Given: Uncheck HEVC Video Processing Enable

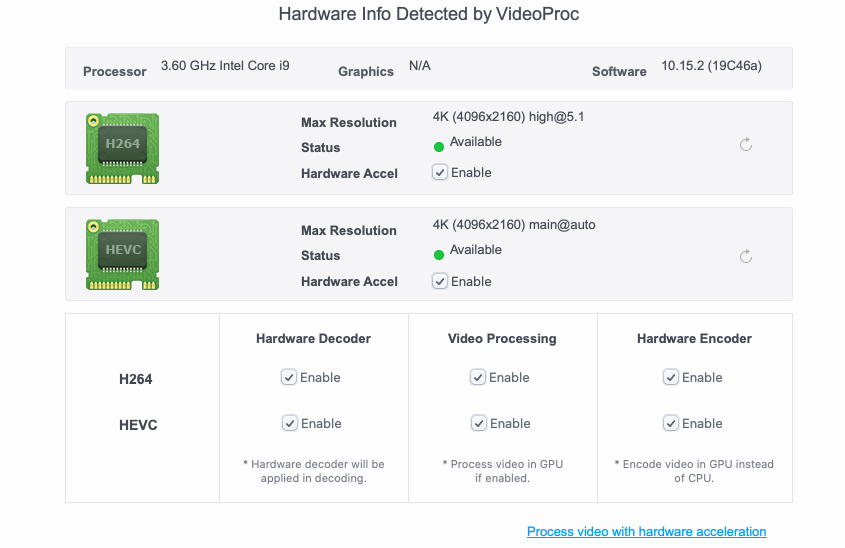Looking at the screenshot, I should tap(478, 423).
